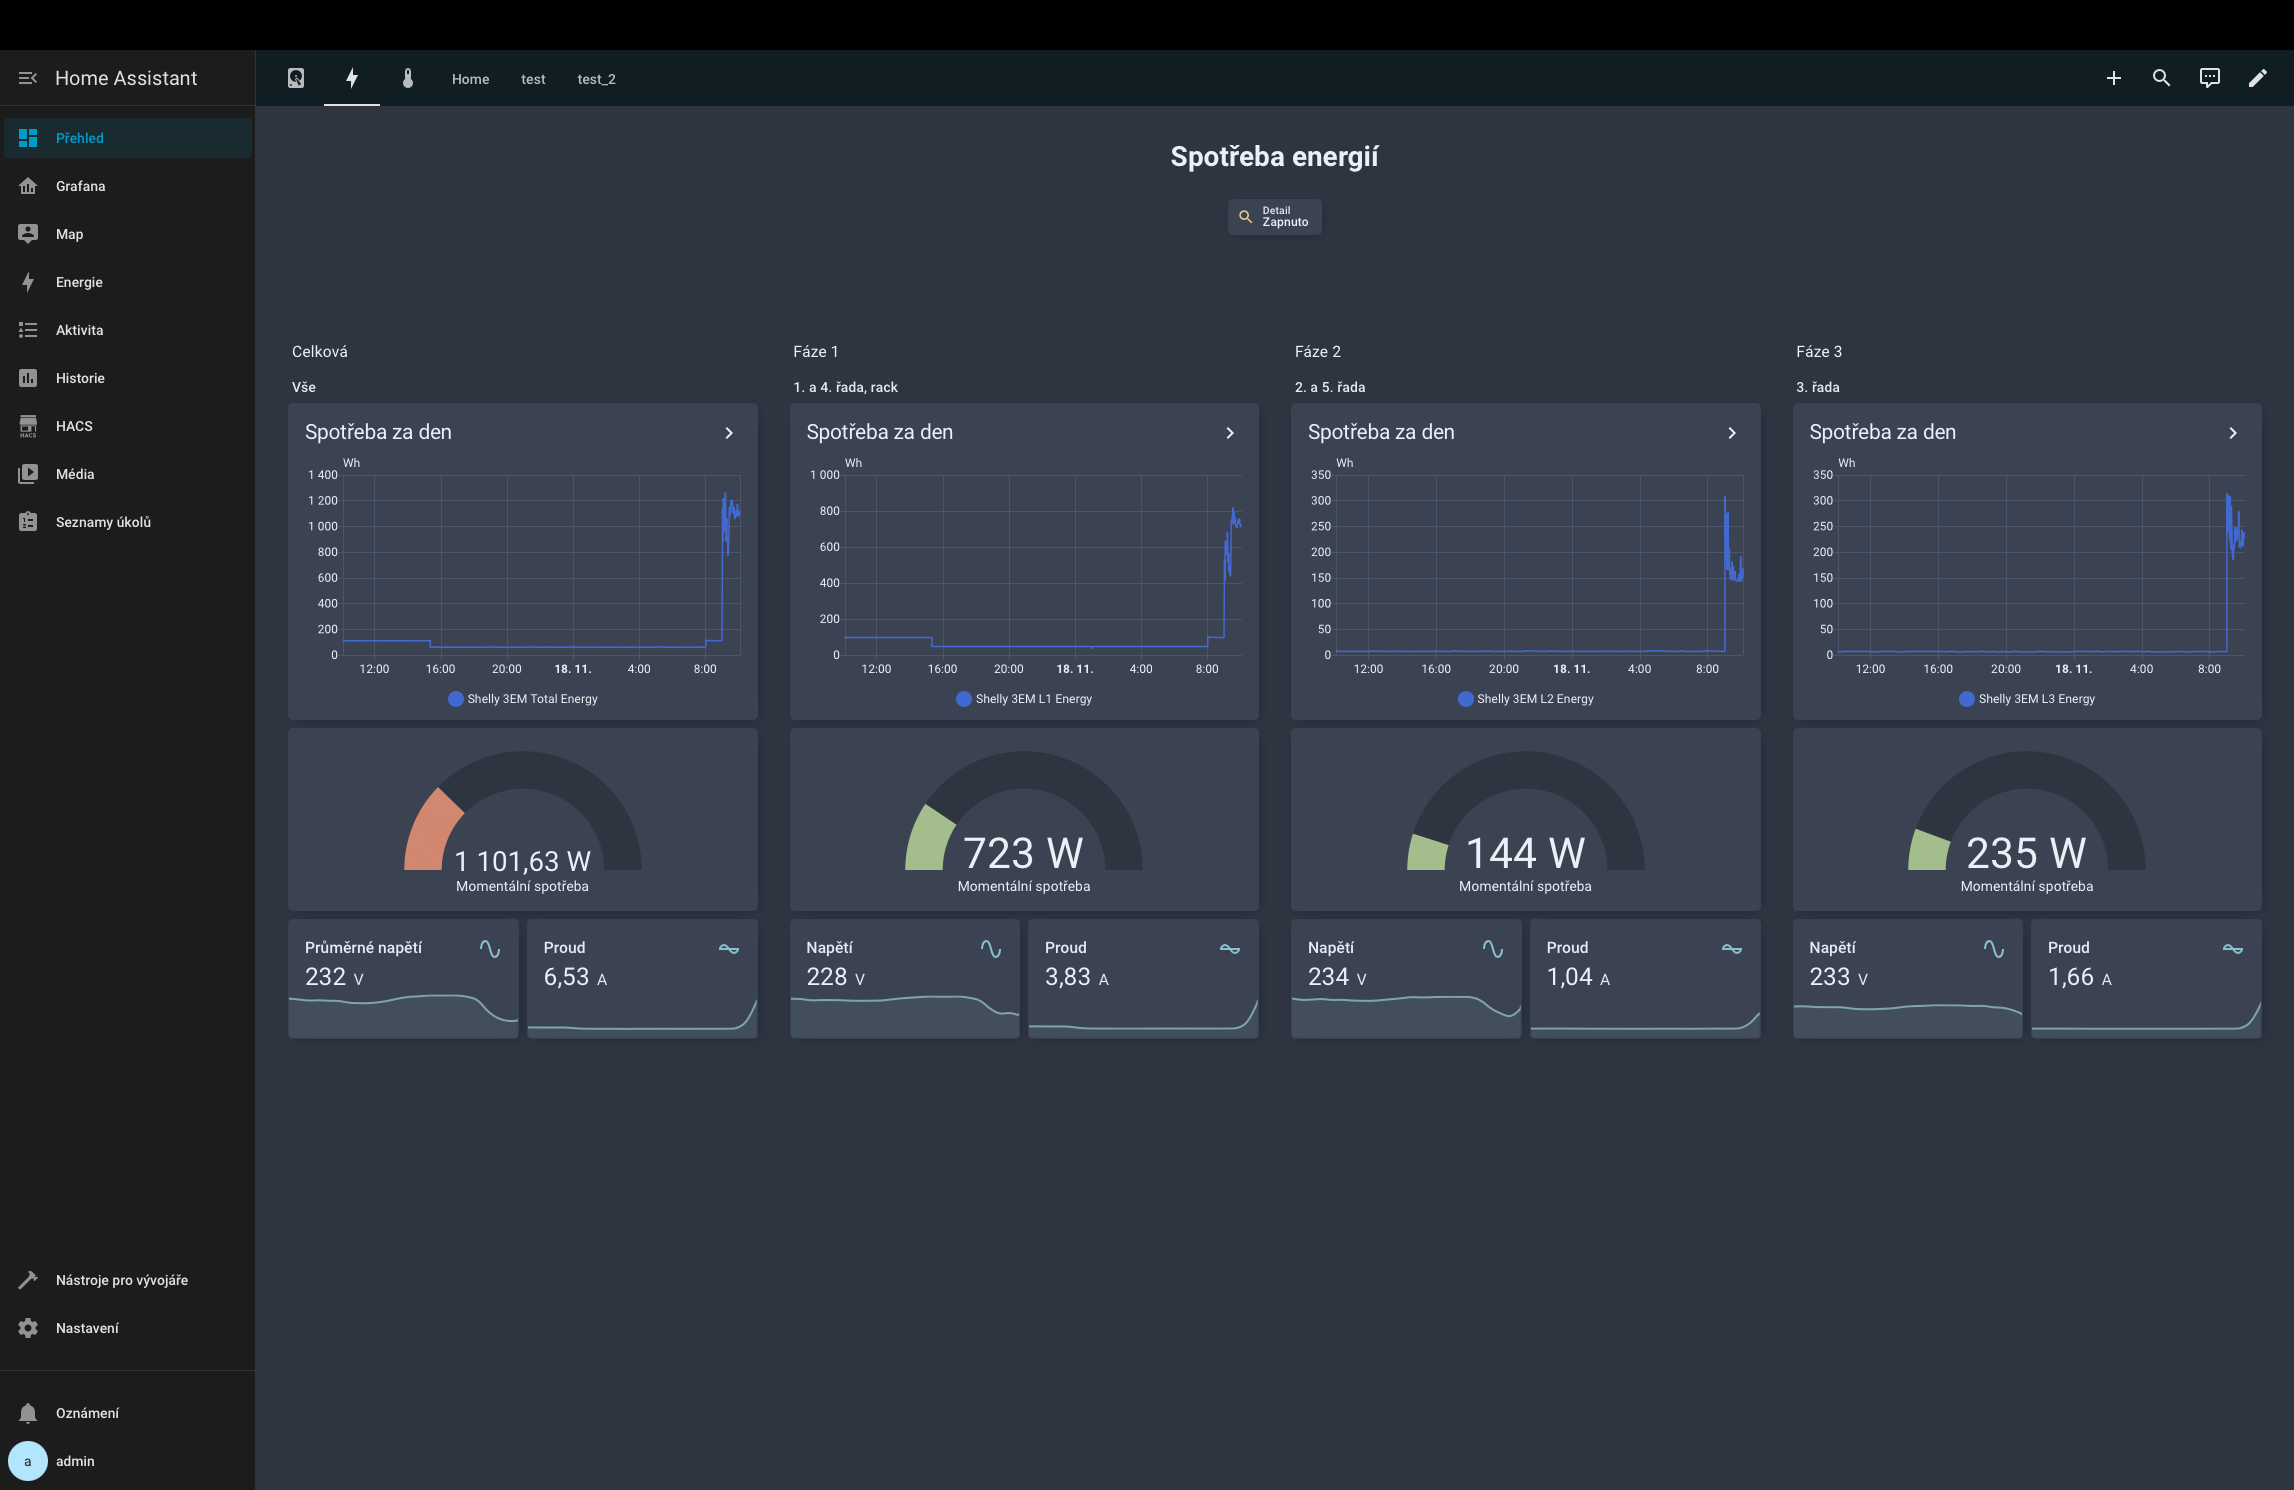The width and height of the screenshot is (2294, 1490).
Task: Open Grafana from sidebar
Action: (x=80, y=186)
